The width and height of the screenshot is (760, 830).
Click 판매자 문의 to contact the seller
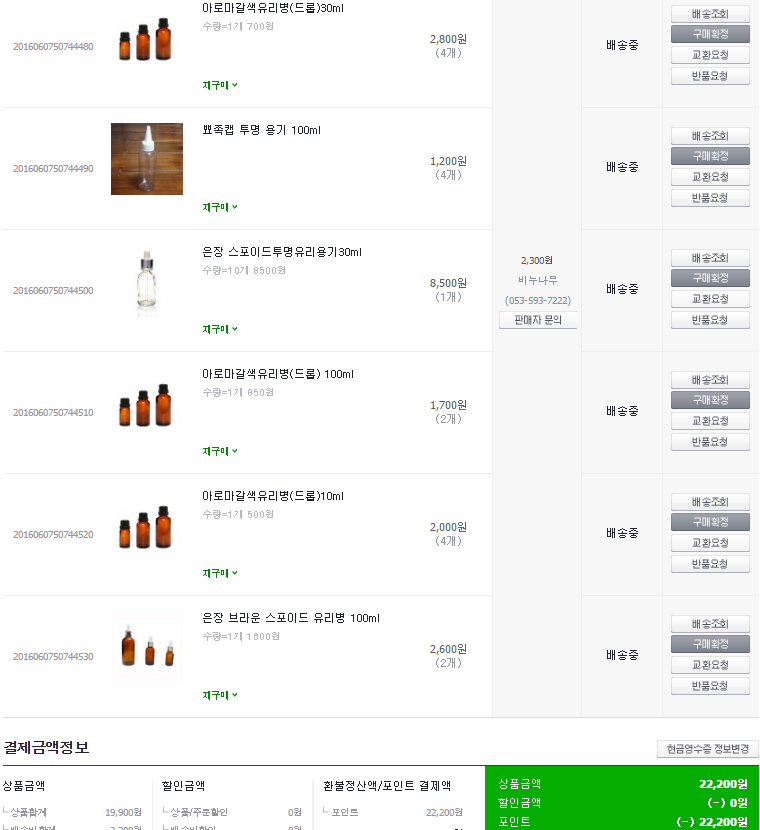pos(538,320)
